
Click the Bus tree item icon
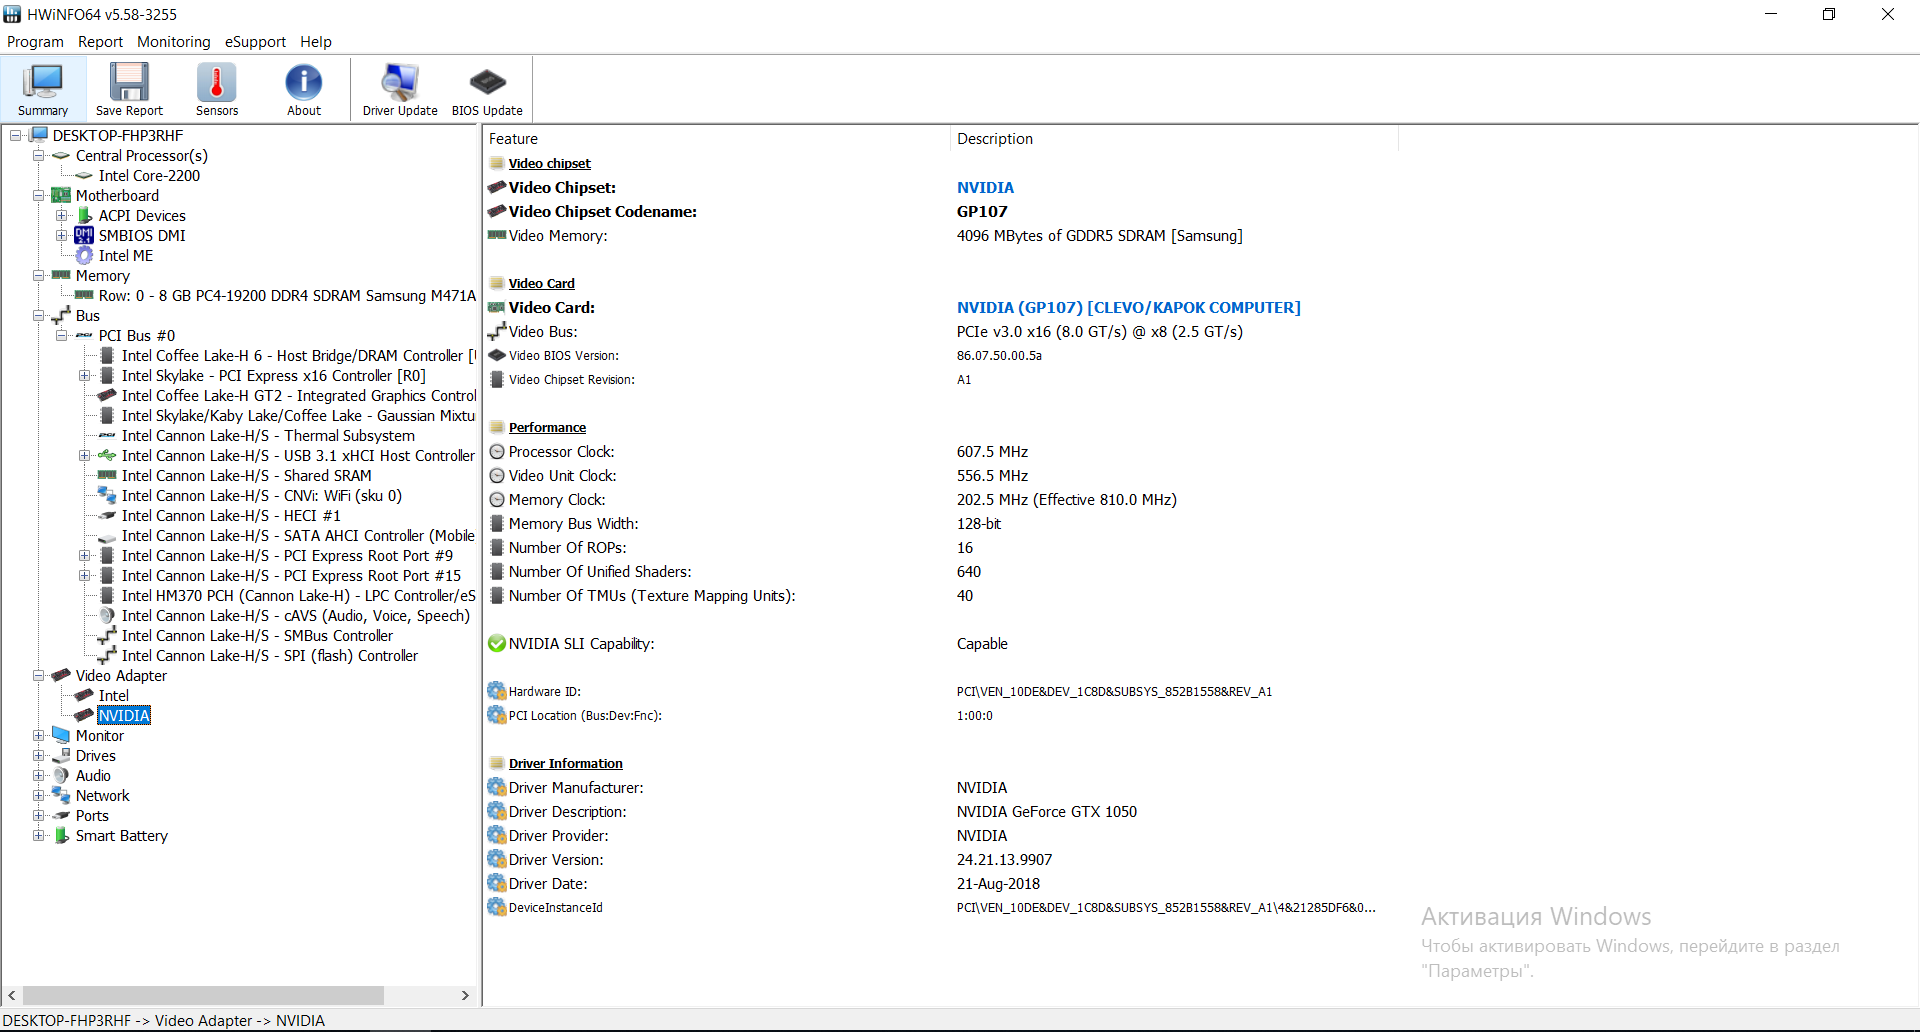(x=61, y=315)
